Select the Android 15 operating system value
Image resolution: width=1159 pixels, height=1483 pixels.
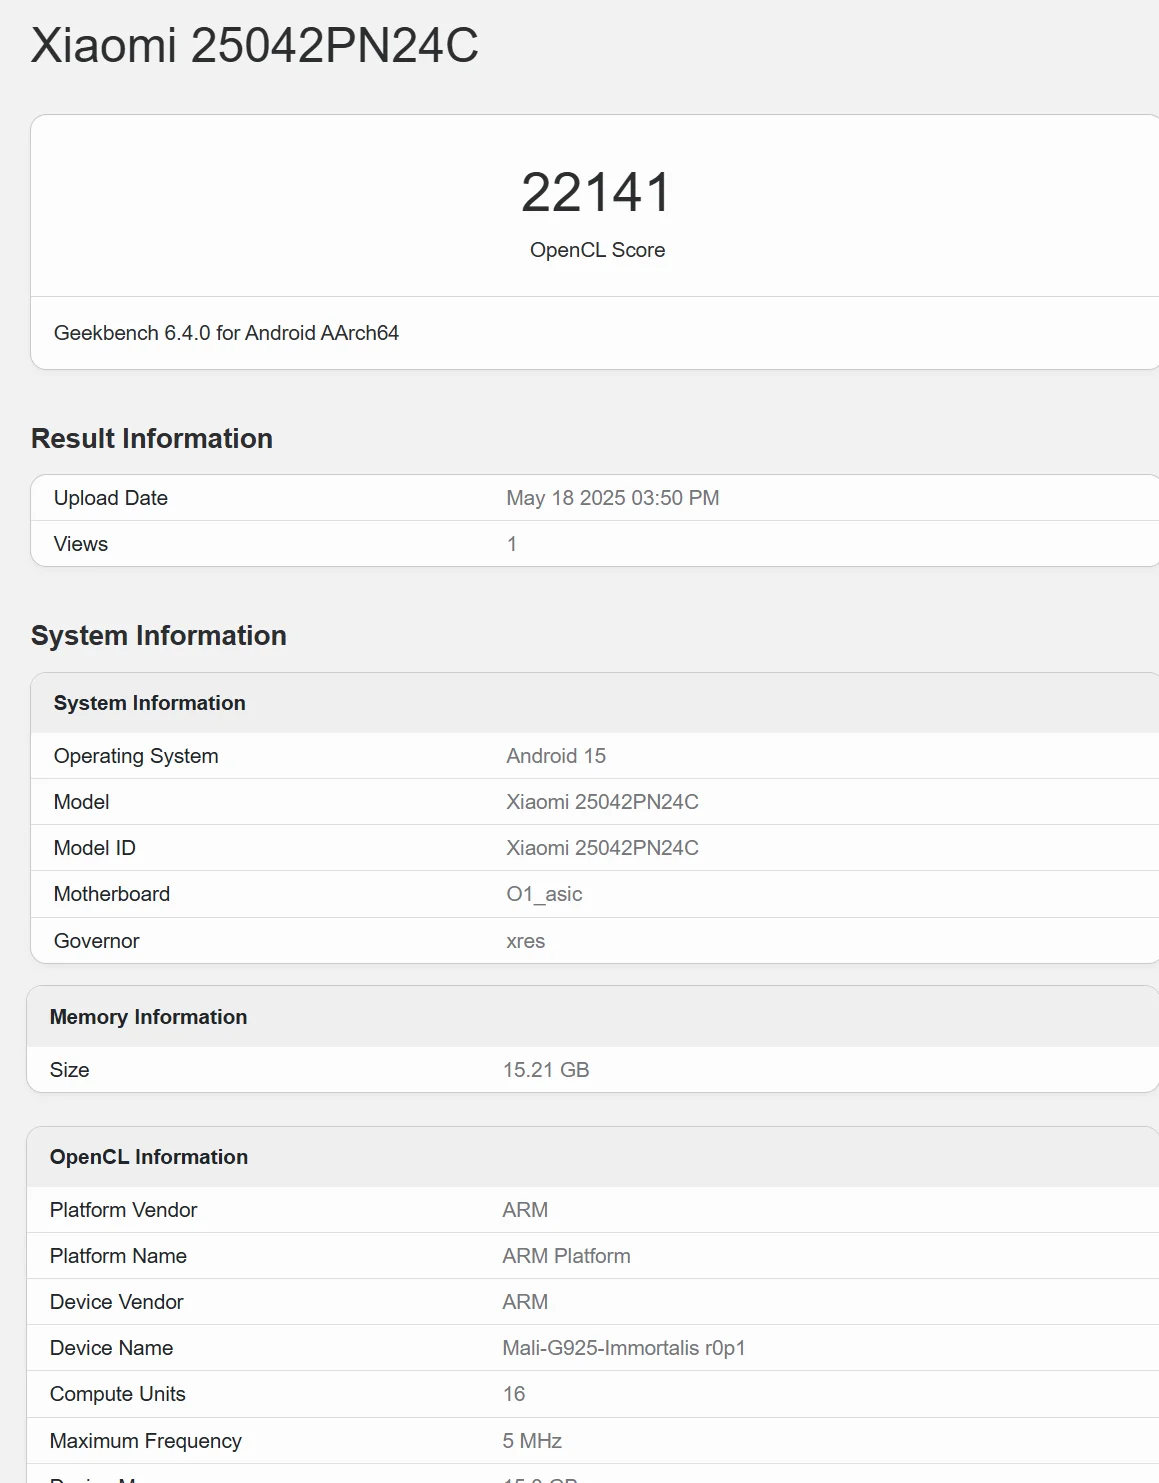click(x=556, y=756)
